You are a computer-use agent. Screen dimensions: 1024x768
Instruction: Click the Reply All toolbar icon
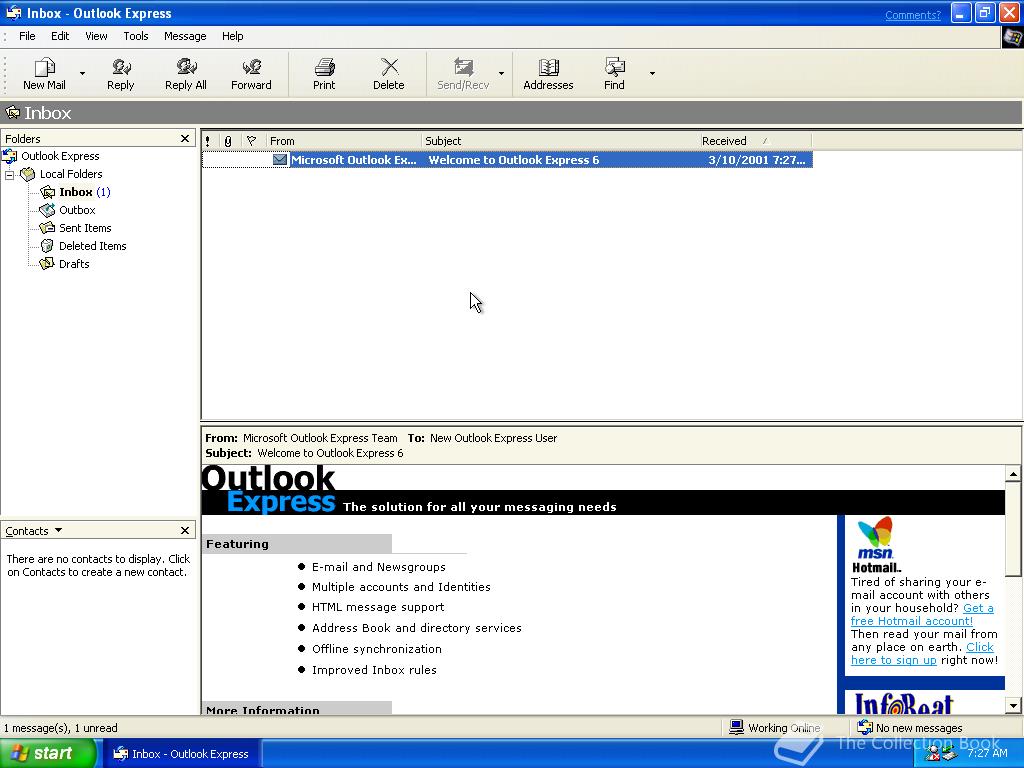pyautogui.click(x=186, y=67)
